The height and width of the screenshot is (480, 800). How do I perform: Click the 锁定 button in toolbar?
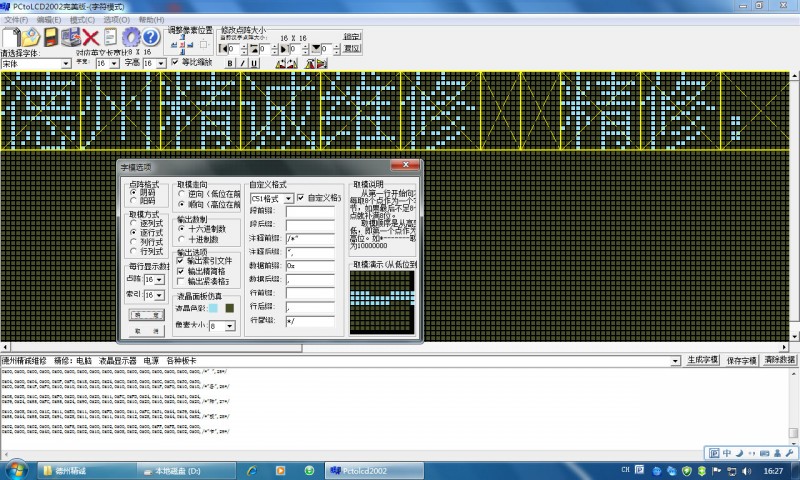tap(352, 37)
